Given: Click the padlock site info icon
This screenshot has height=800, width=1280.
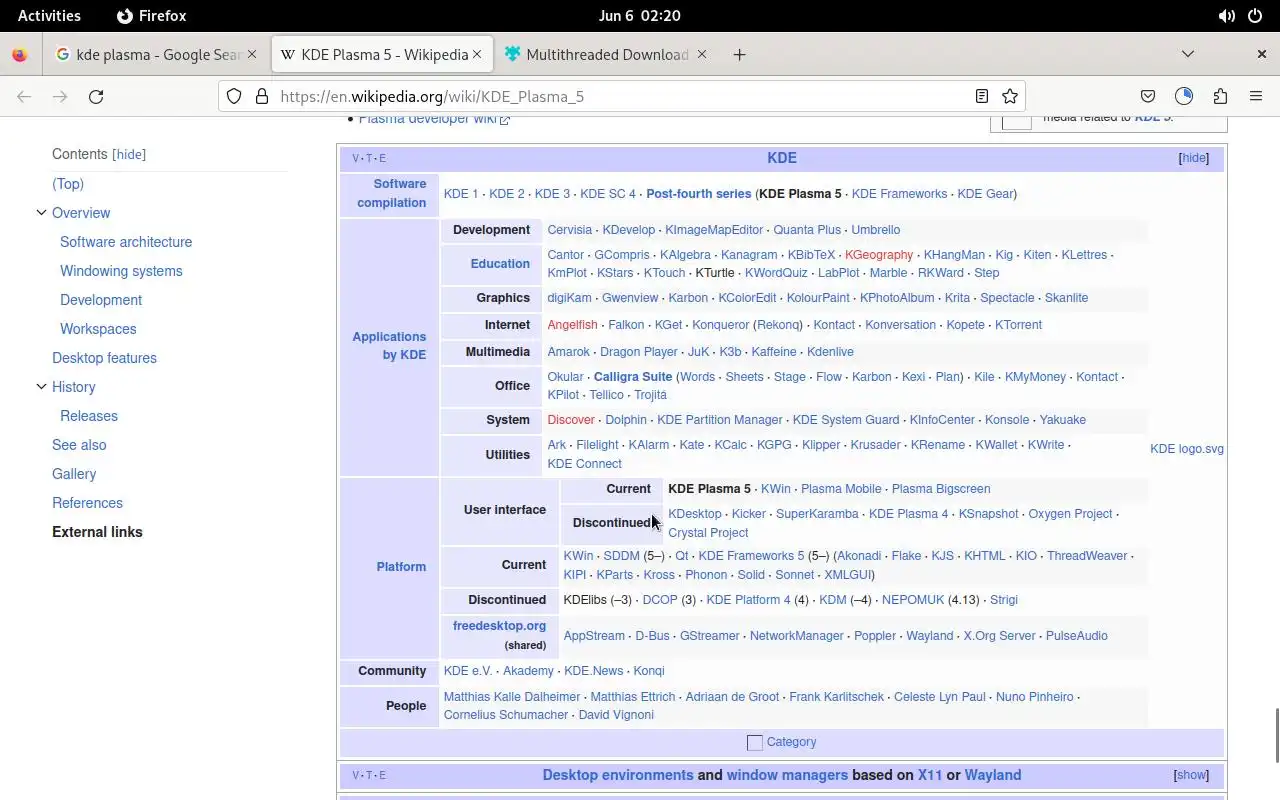Looking at the screenshot, I should tap(262, 97).
